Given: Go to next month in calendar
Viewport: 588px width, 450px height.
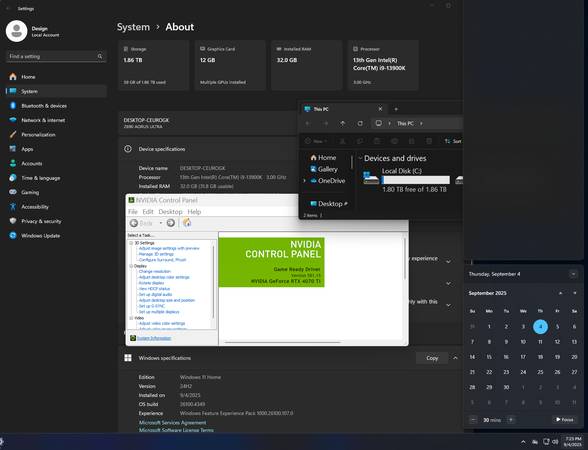Looking at the screenshot, I should point(574,293).
